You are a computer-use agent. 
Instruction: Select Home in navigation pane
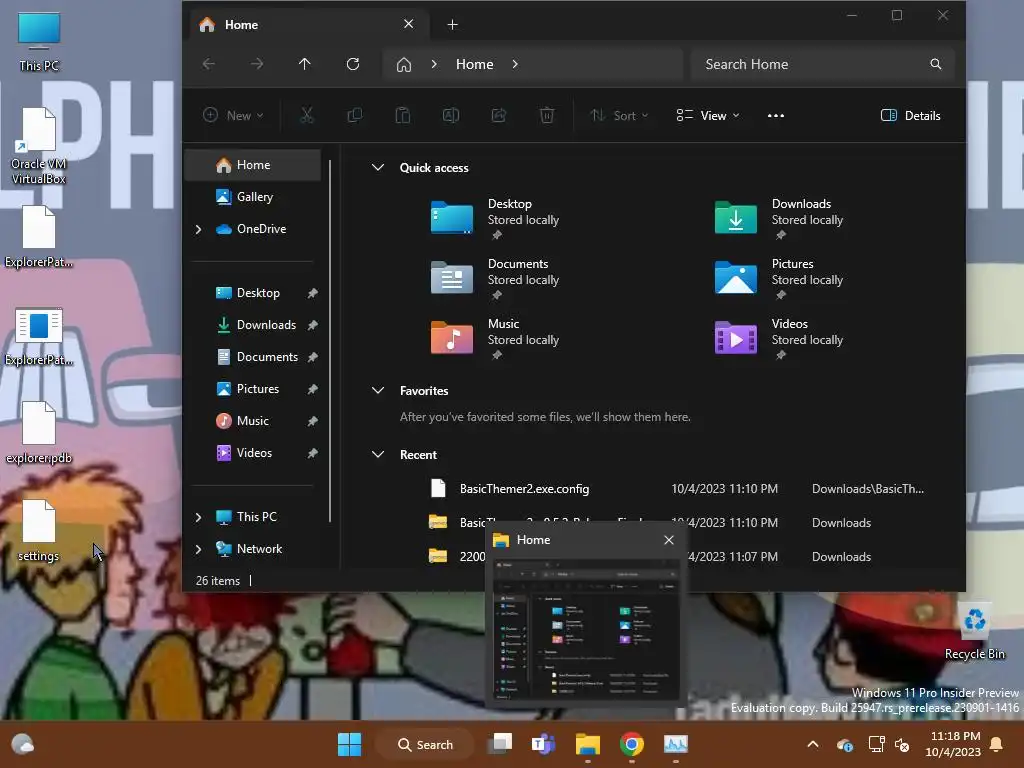[253, 165]
